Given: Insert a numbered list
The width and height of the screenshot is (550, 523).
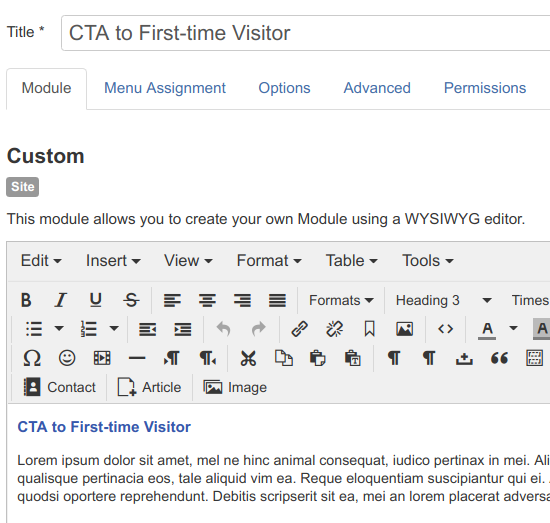Looking at the screenshot, I should tap(89, 329).
